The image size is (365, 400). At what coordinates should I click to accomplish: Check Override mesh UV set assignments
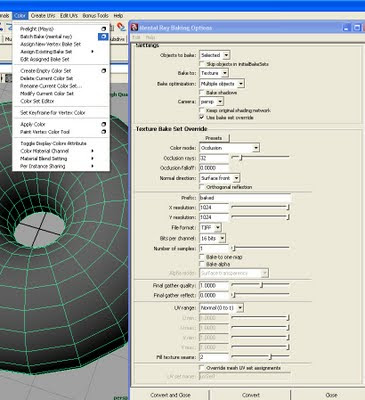[x=201, y=368]
